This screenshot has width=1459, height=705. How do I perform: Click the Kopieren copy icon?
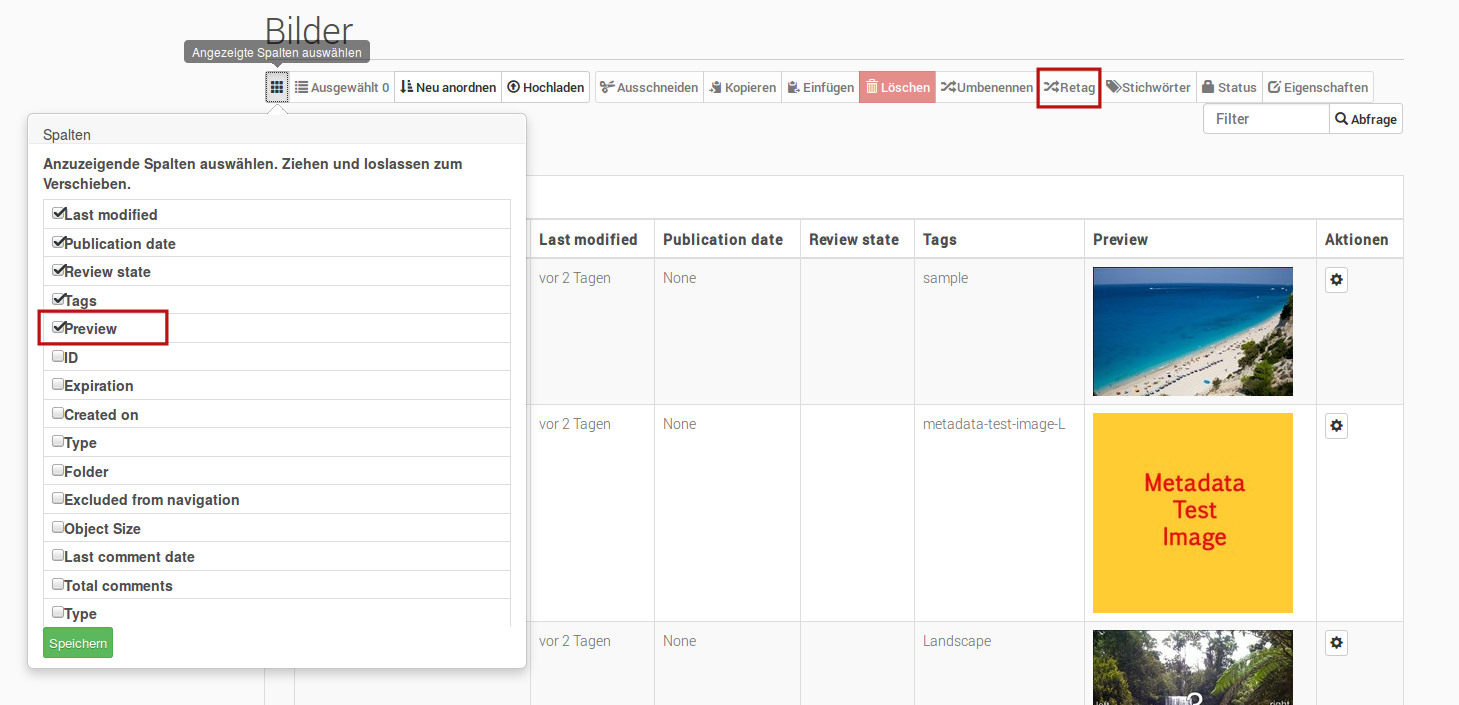click(742, 86)
